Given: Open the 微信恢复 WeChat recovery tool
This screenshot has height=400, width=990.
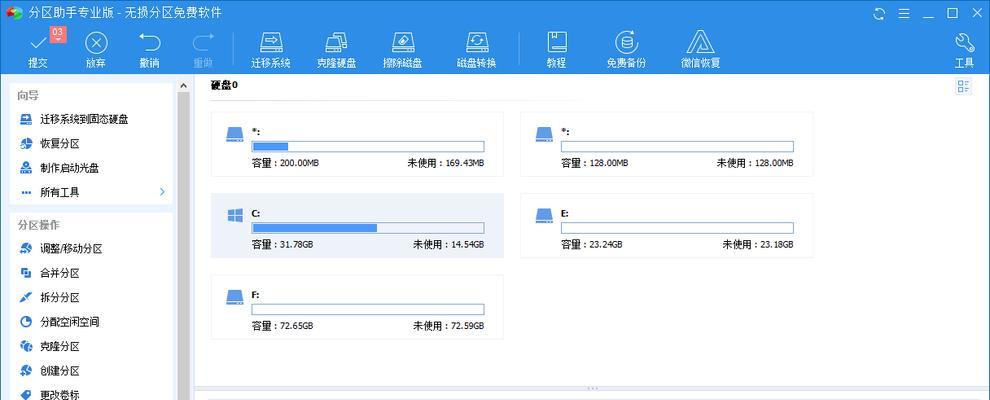Looking at the screenshot, I should pyautogui.click(x=700, y=50).
